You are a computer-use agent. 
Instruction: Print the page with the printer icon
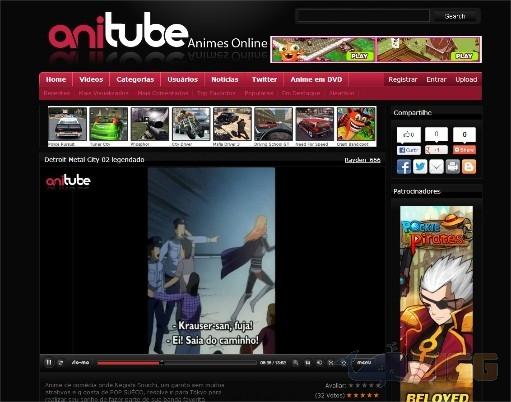pos(453,167)
